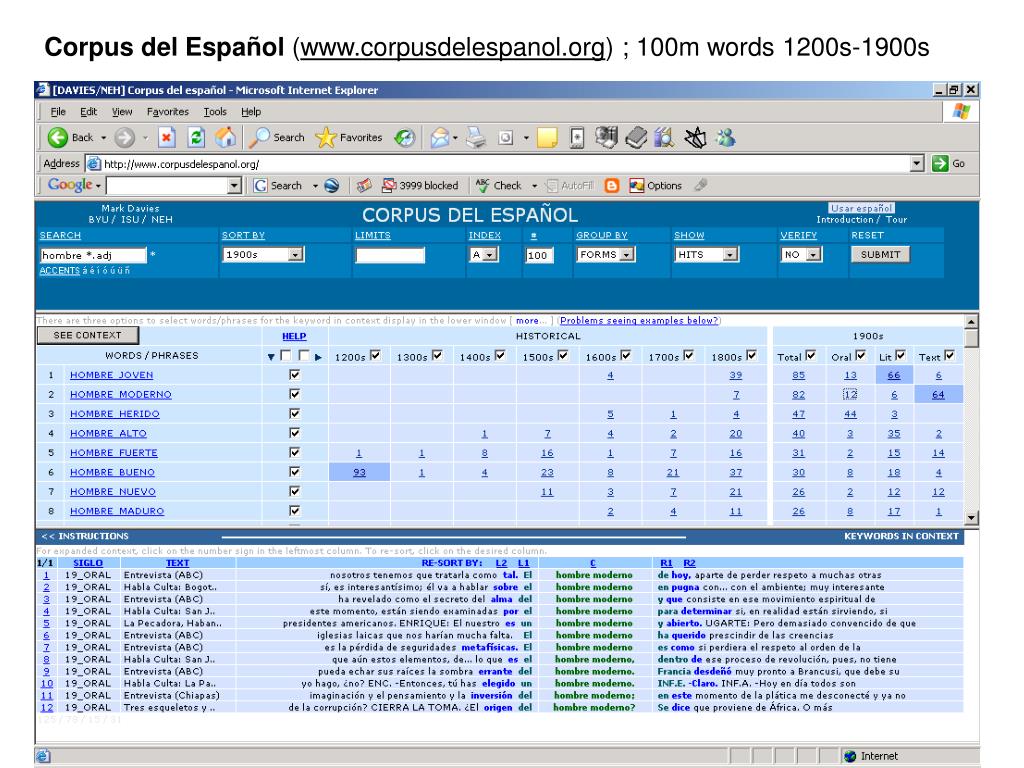The height and width of the screenshot is (768, 1024).
Task: Open the Show HITS dropdown
Action: coord(731,255)
